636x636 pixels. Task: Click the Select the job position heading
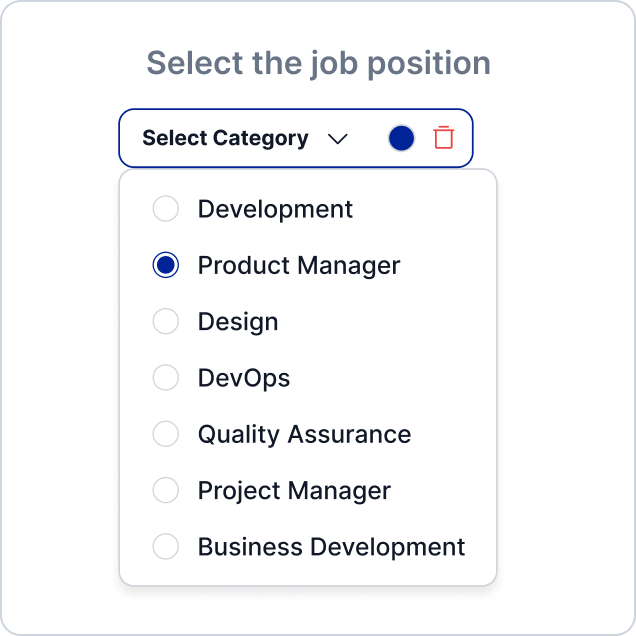coord(318,64)
